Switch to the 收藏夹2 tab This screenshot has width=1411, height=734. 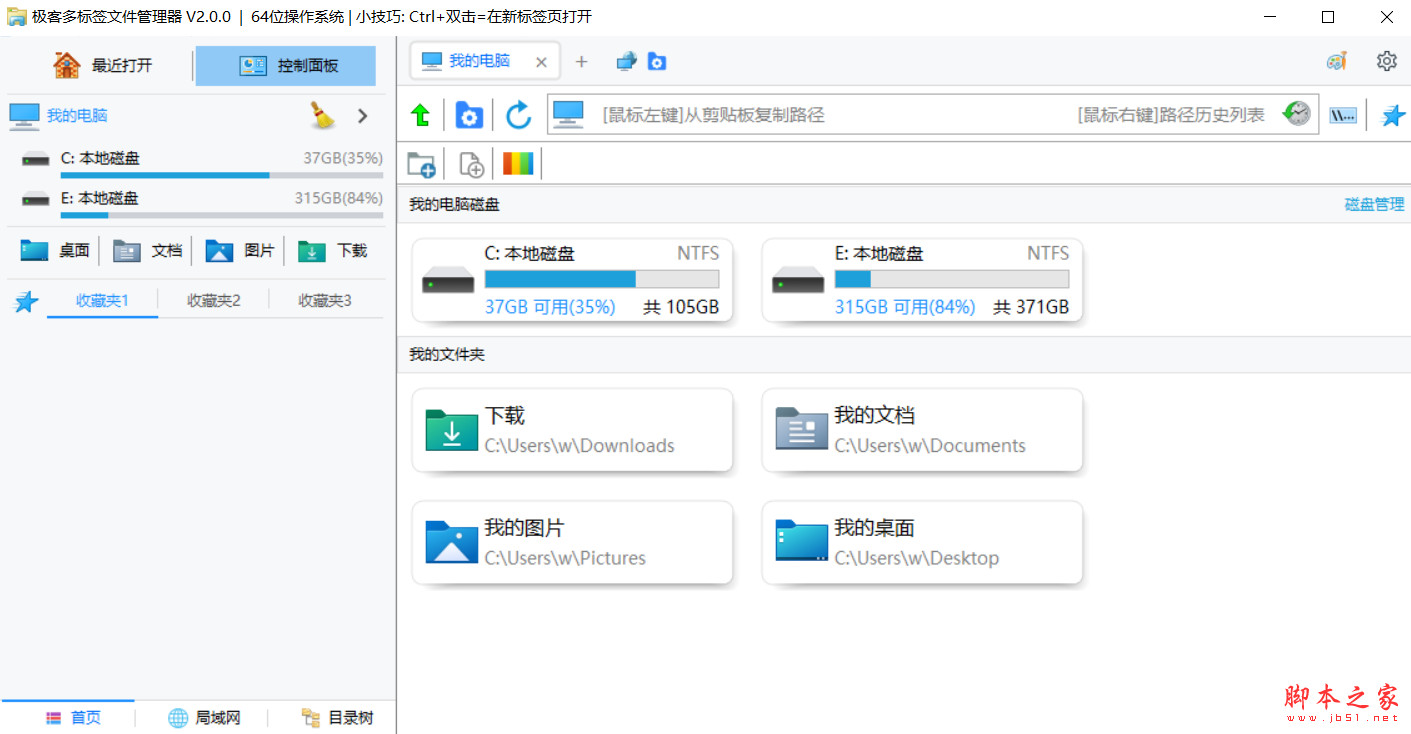(x=213, y=299)
